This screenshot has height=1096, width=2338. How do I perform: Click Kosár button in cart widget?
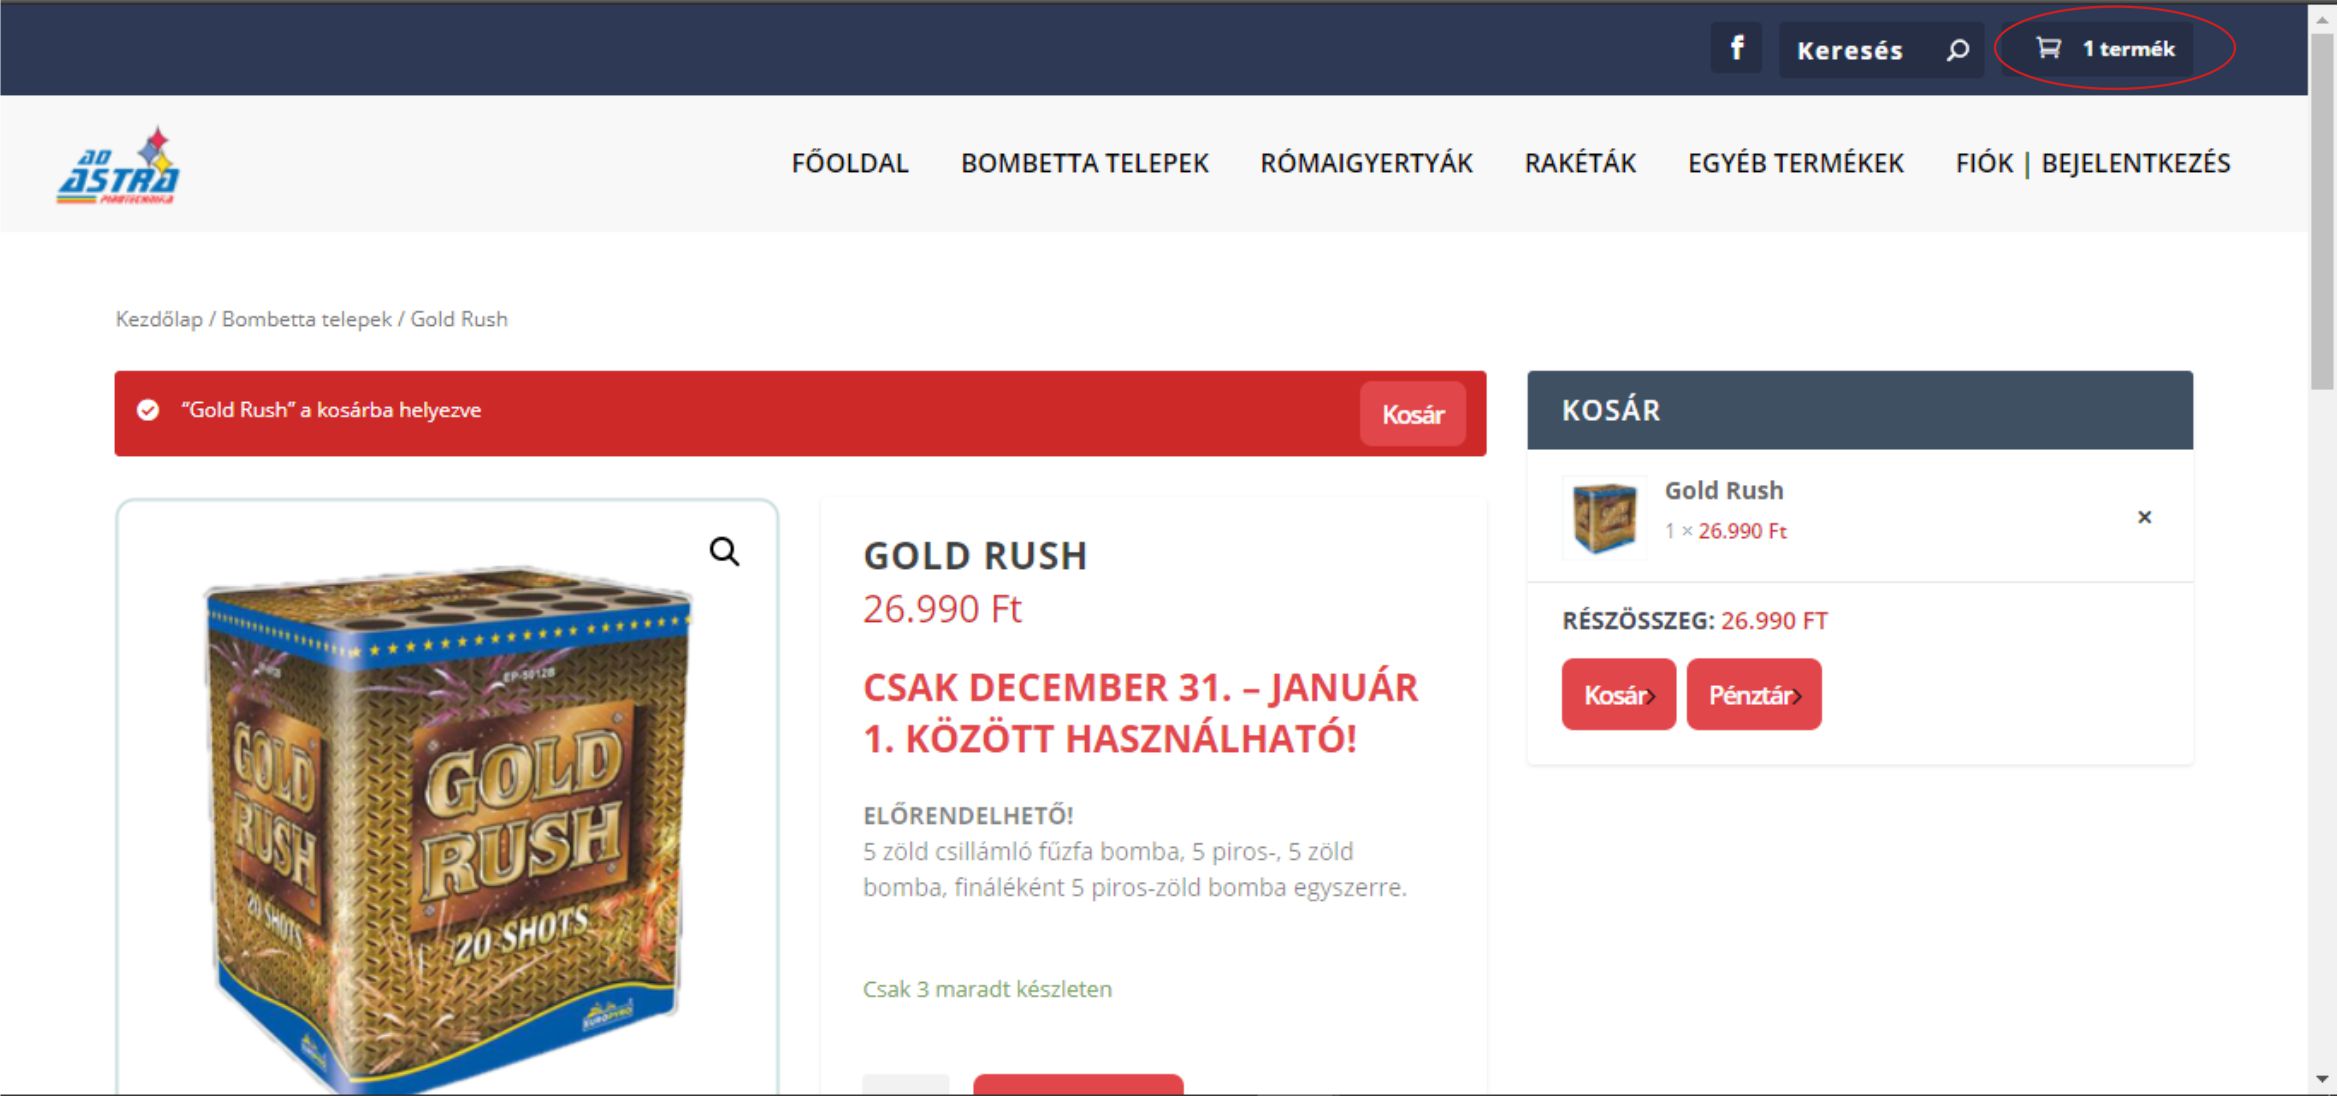click(x=1618, y=694)
